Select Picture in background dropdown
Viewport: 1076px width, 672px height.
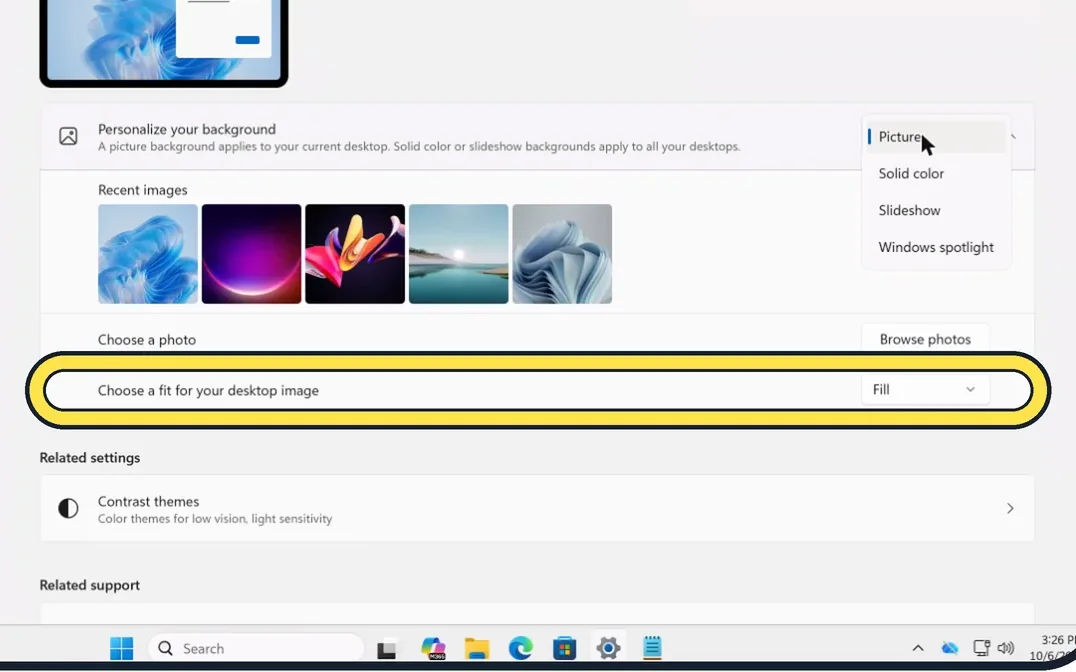click(935, 137)
